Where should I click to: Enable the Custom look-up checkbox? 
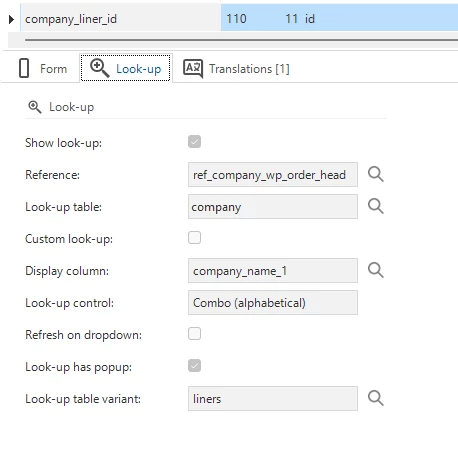(x=194, y=238)
